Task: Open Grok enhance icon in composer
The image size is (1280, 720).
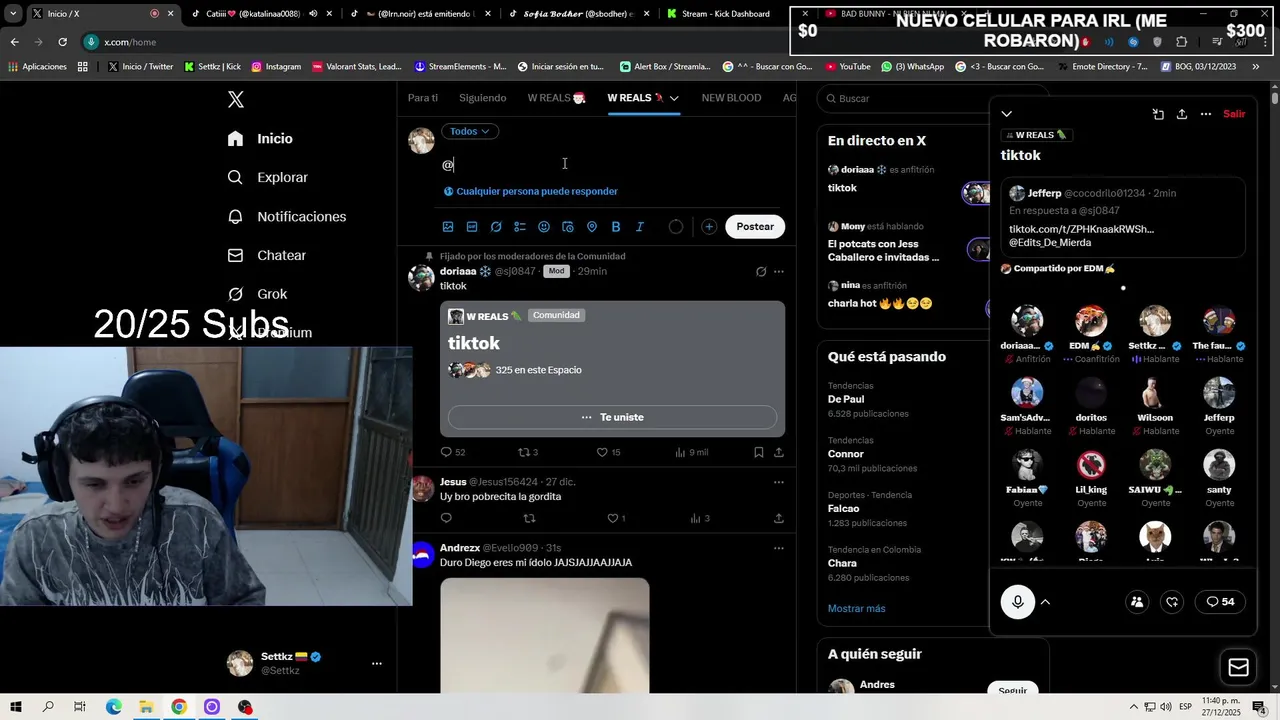Action: (496, 227)
